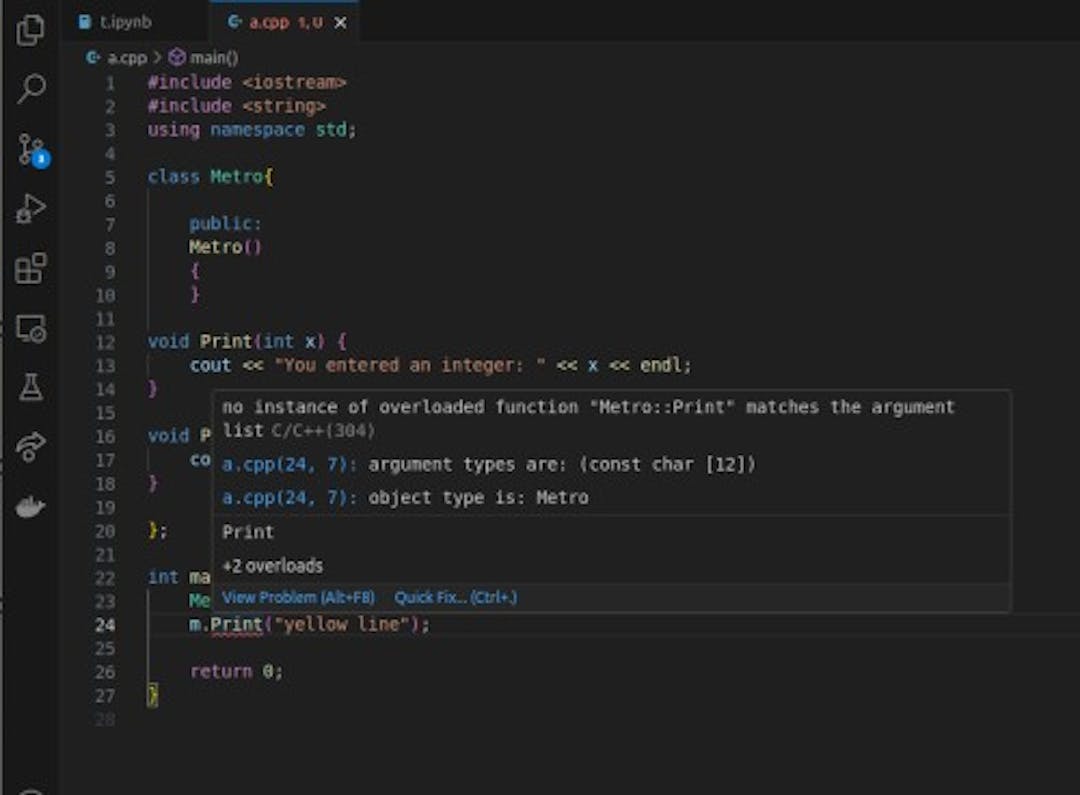Click Quick Fix... in the hover popup
The height and width of the screenshot is (795, 1080).
(x=455, y=597)
